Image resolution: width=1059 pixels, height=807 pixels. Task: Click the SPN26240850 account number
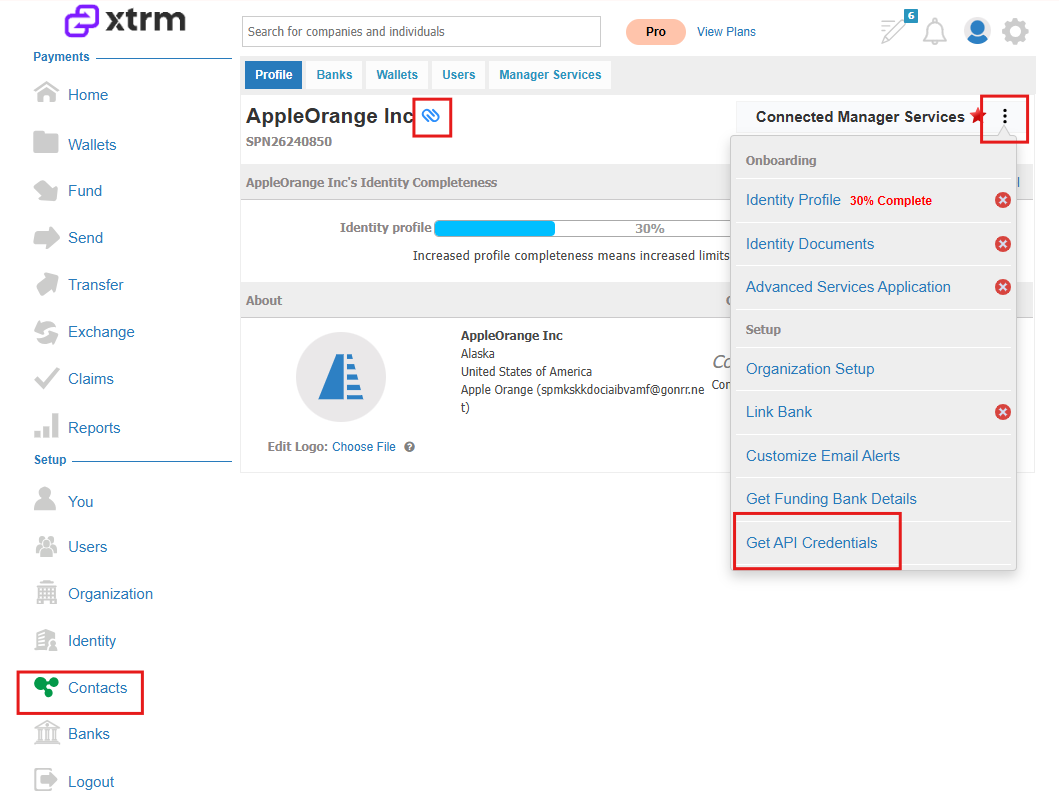[x=288, y=142]
